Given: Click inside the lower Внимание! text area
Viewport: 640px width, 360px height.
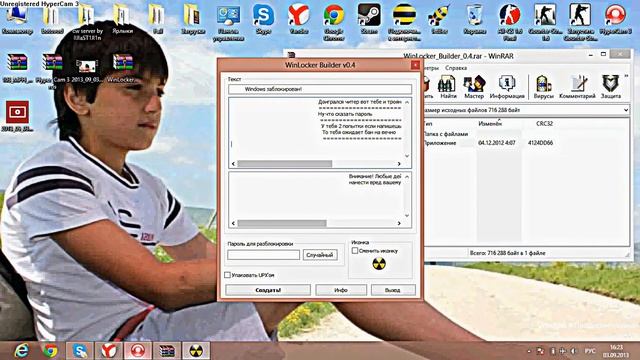Looking at the screenshot, I should (316, 196).
